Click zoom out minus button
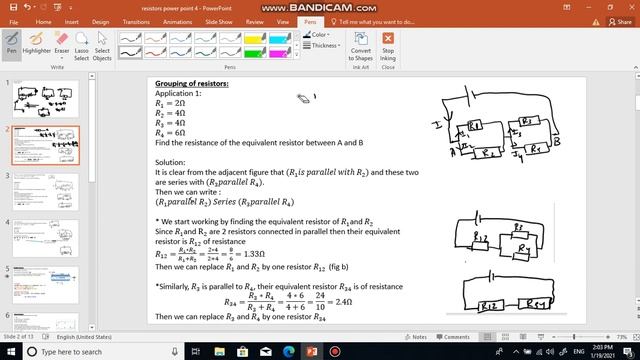 point(554,337)
